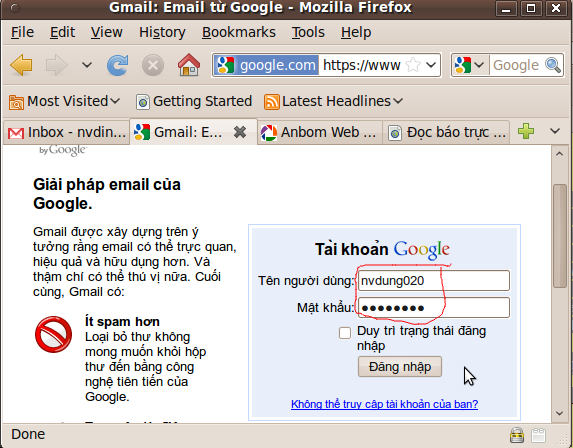Click the padlock security icon in status bar
The width and height of the screenshot is (573, 448).
(517, 435)
